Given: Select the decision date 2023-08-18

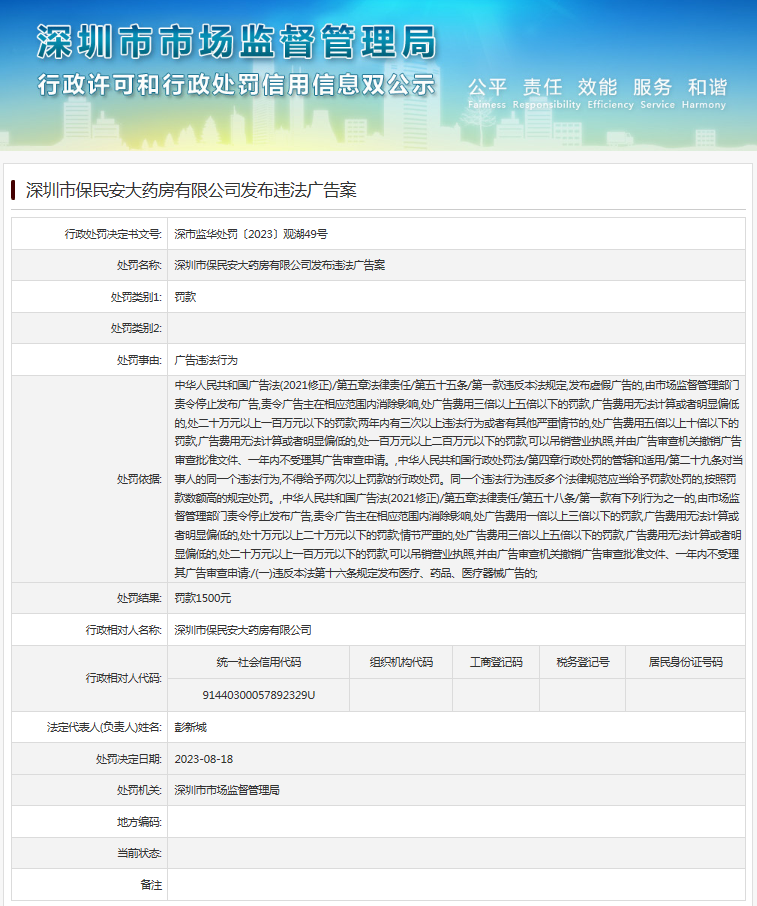Looking at the screenshot, I should 203,759.
